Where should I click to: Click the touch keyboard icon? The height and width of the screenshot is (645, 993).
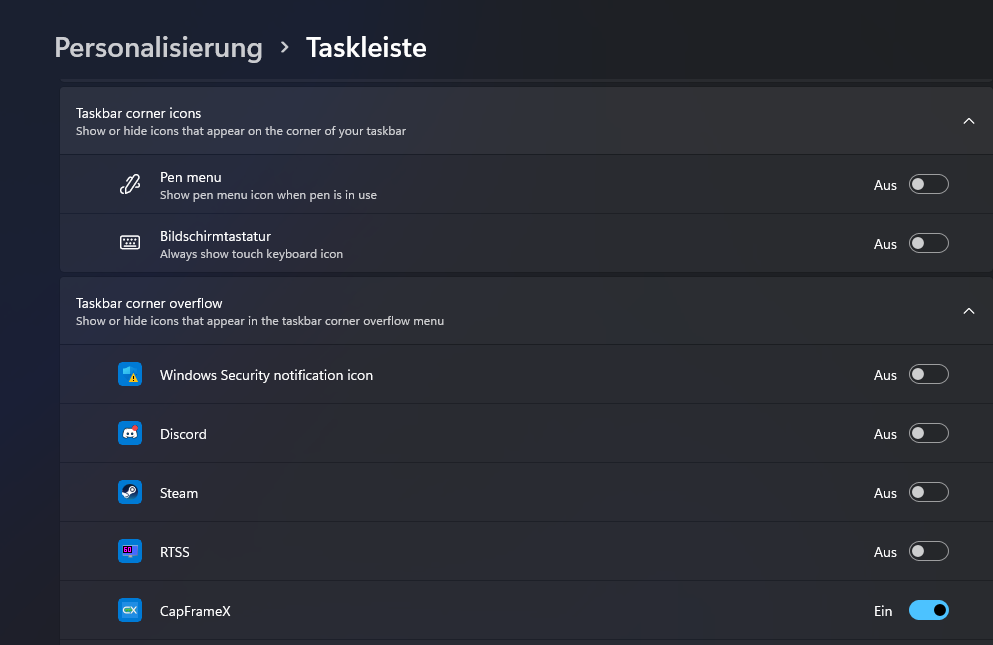pyautogui.click(x=130, y=242)
